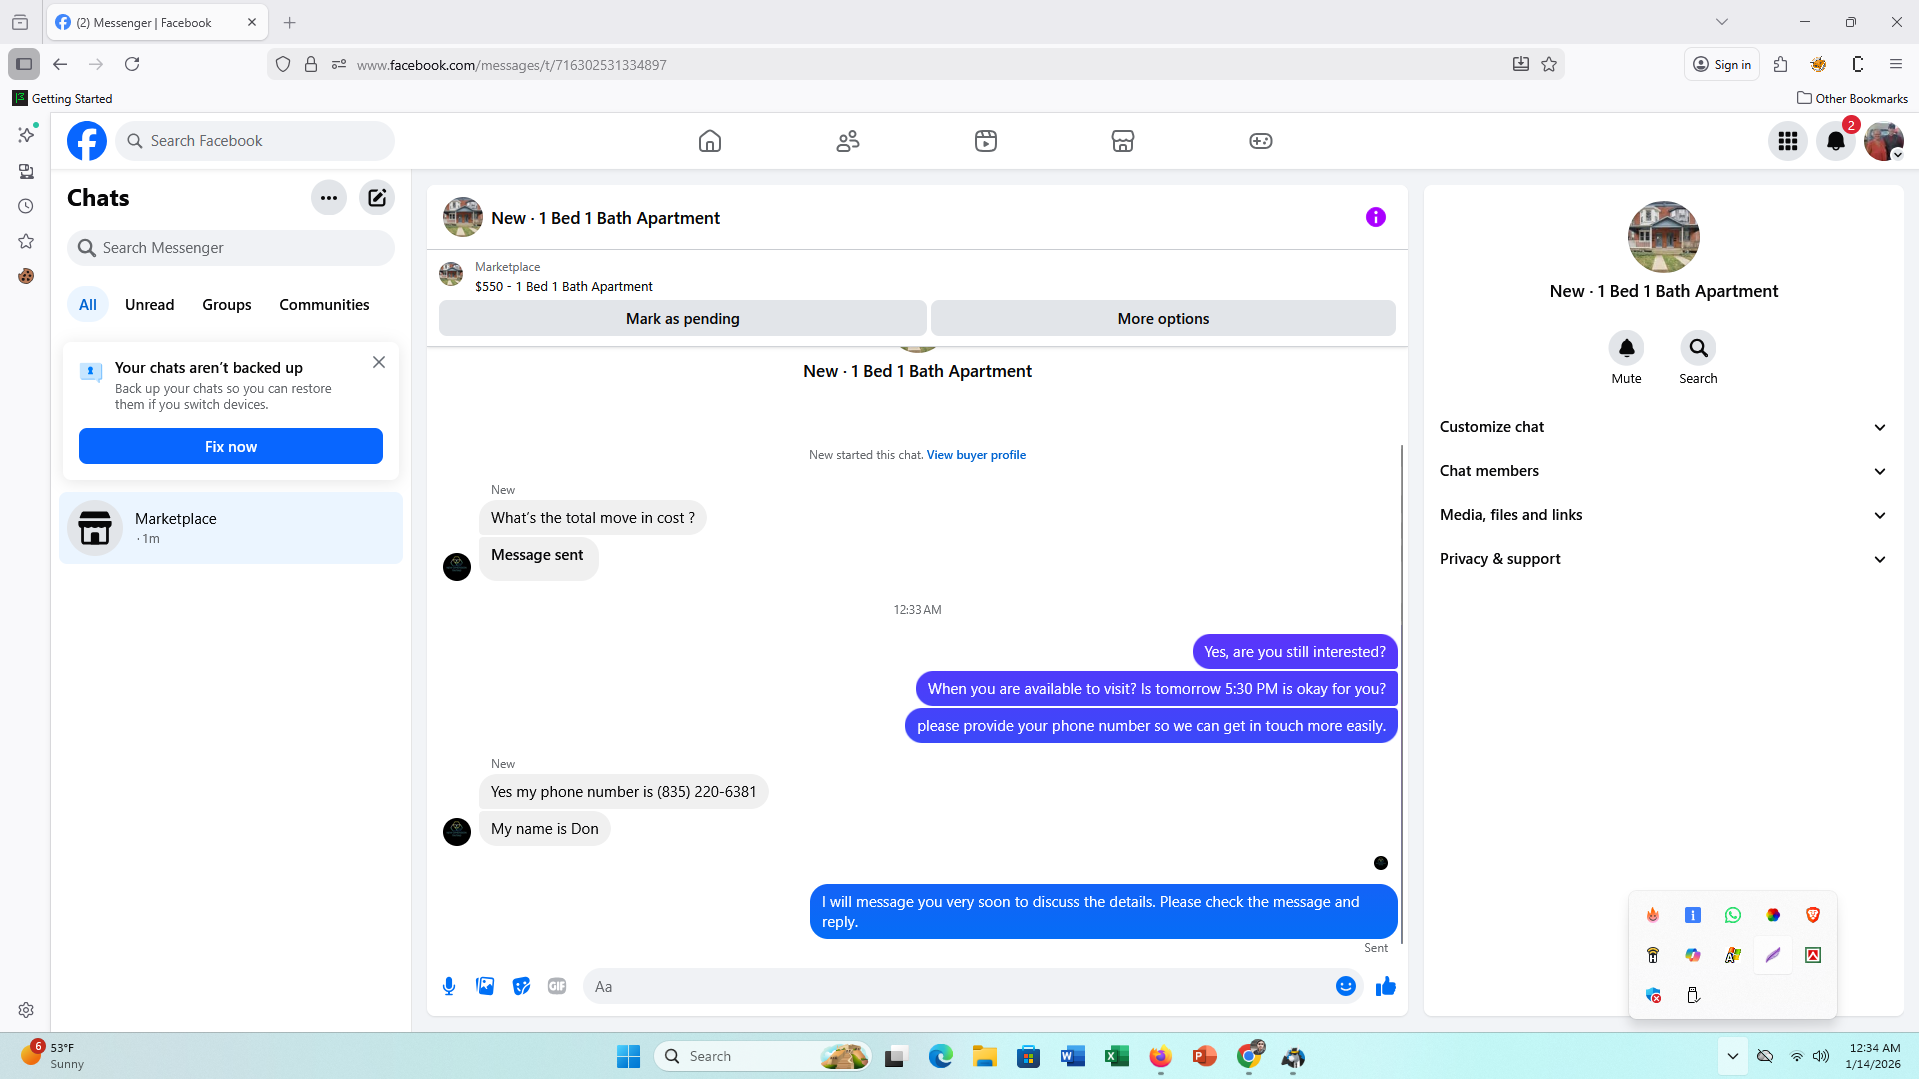Open File Explorer from taskbar
Viewport: 1919px width, 1079px height.
(985, 1056)
